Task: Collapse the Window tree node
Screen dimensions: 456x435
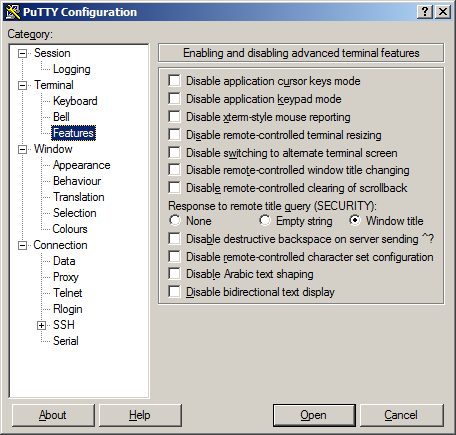Action: coord(22,149)
